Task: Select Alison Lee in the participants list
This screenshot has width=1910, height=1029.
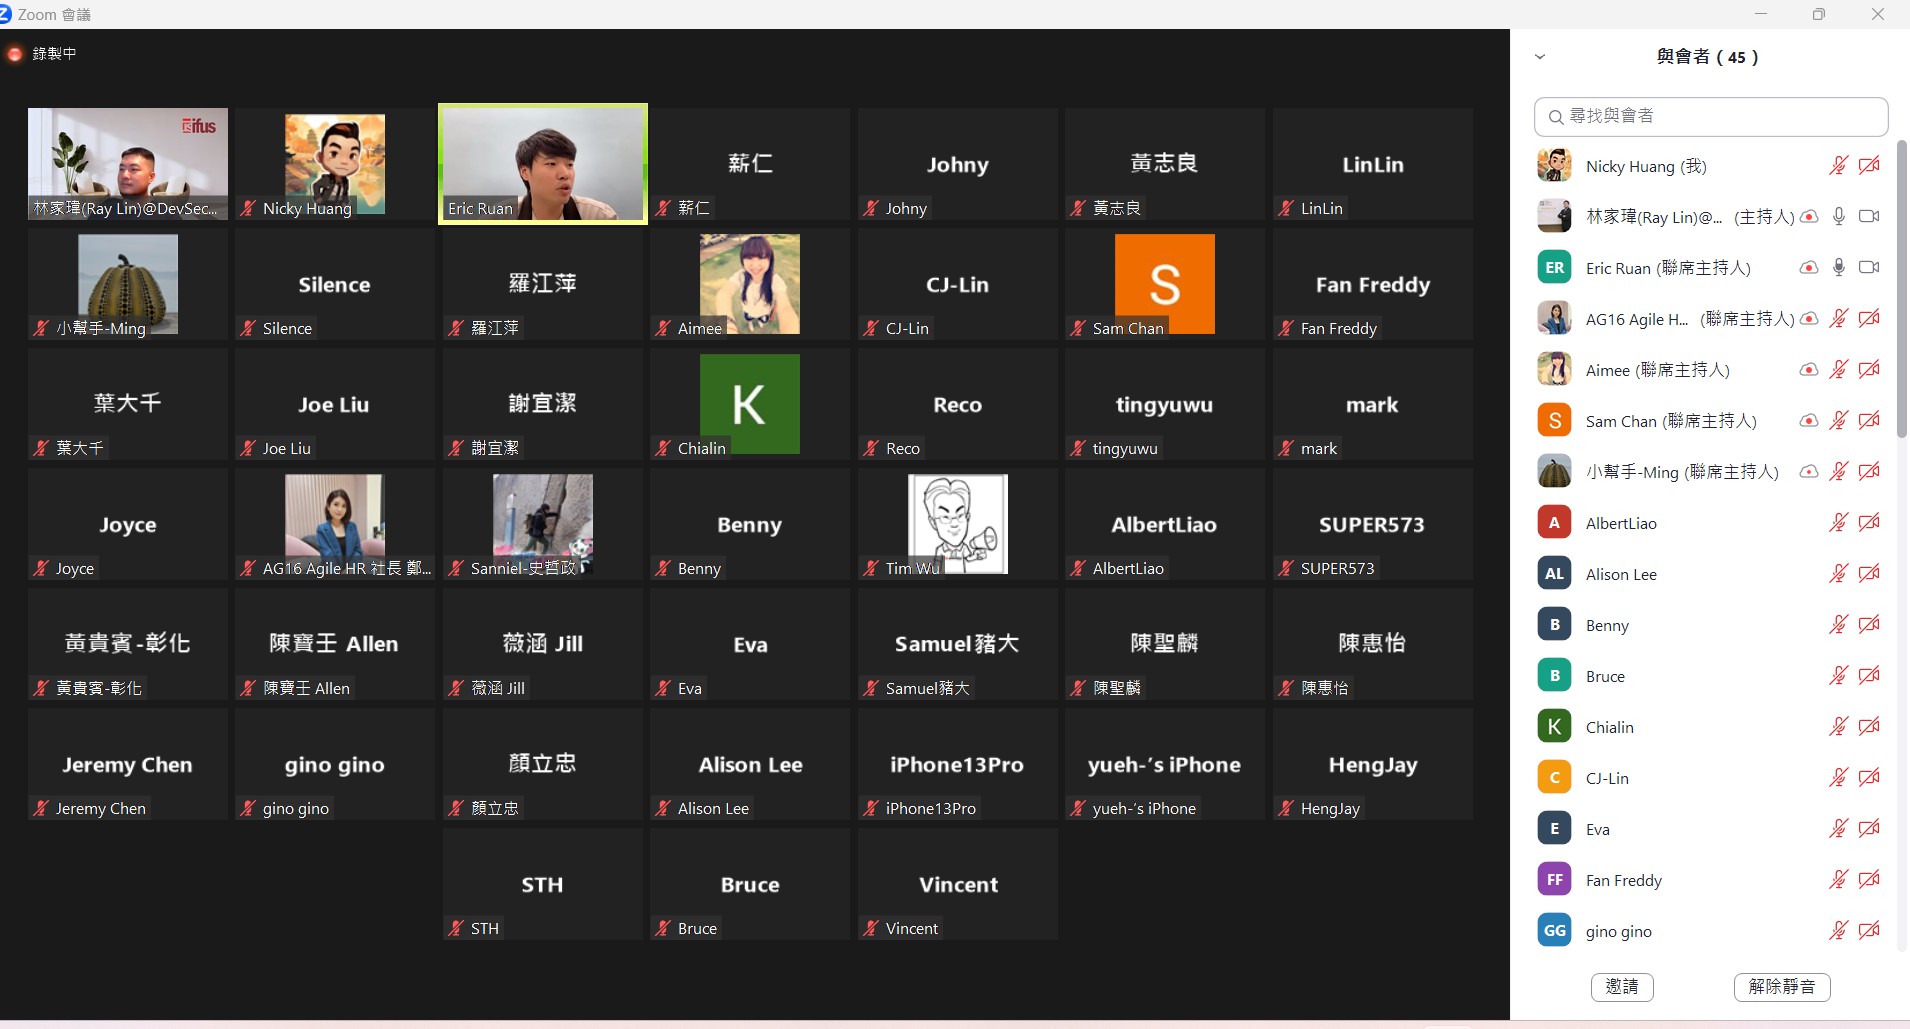Action: (1621, 574)
